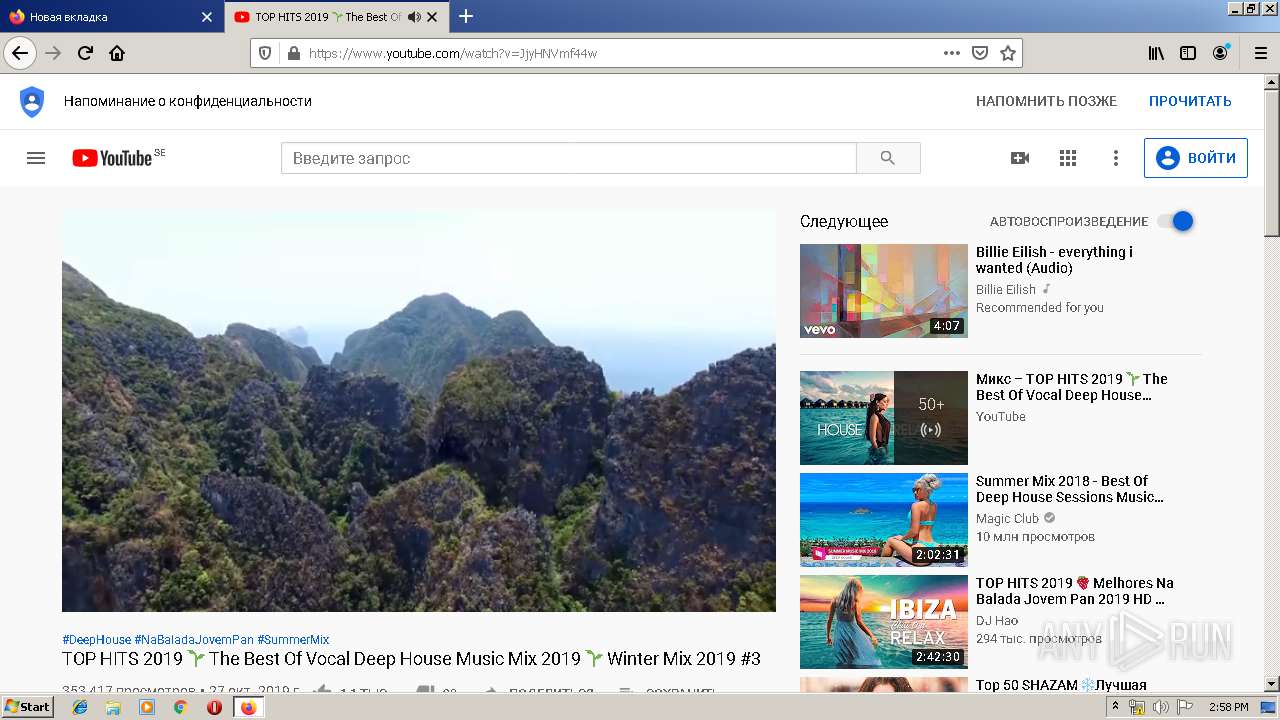
Task: Focus the 'Введите запрос' search box
Action: [x=568, y=158]
